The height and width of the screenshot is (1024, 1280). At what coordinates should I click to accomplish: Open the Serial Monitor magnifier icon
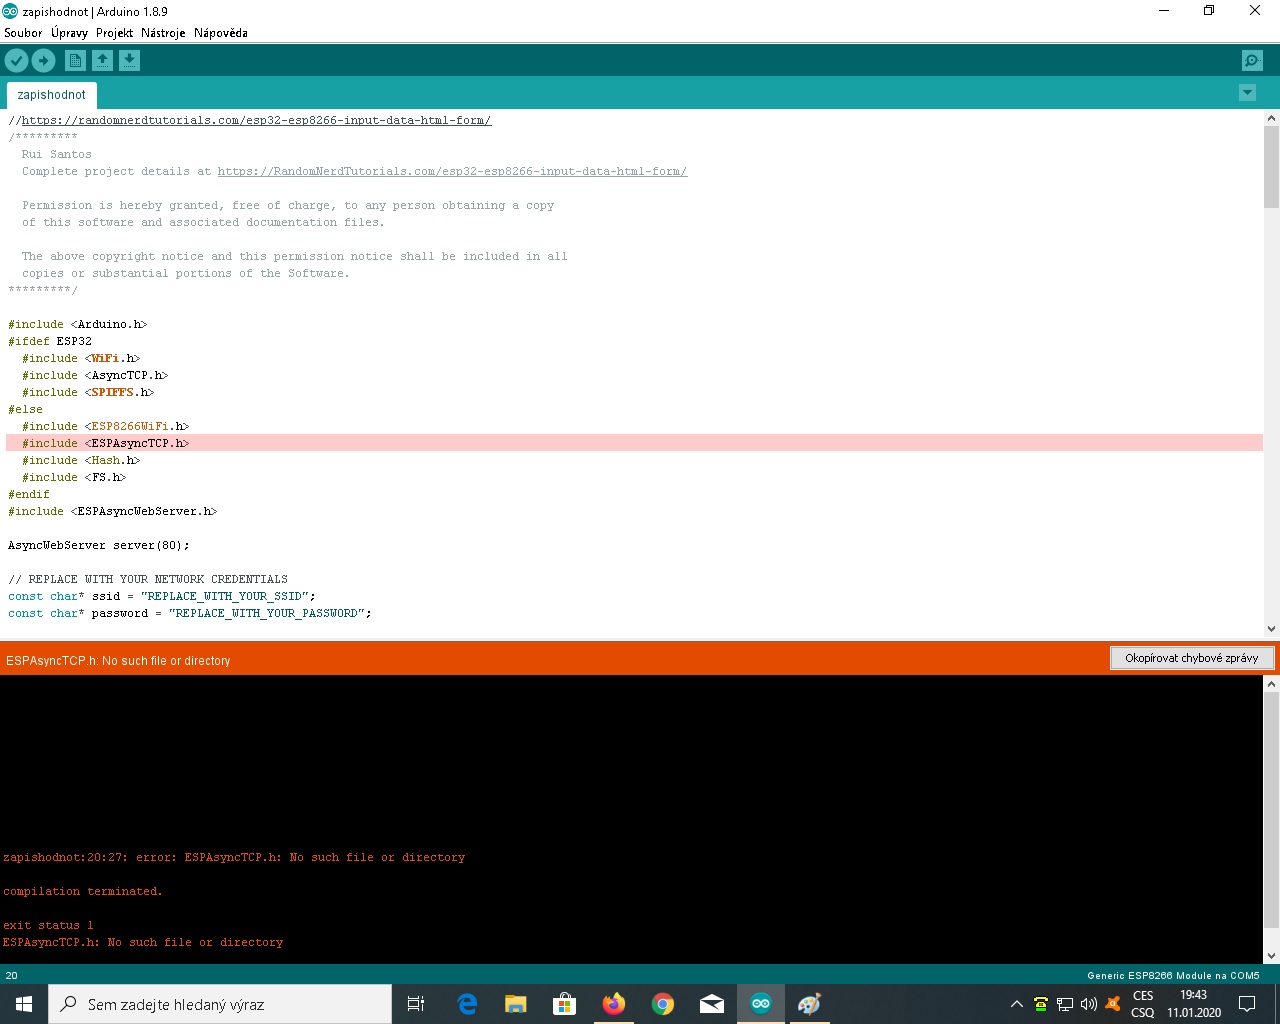(1252, 61)
